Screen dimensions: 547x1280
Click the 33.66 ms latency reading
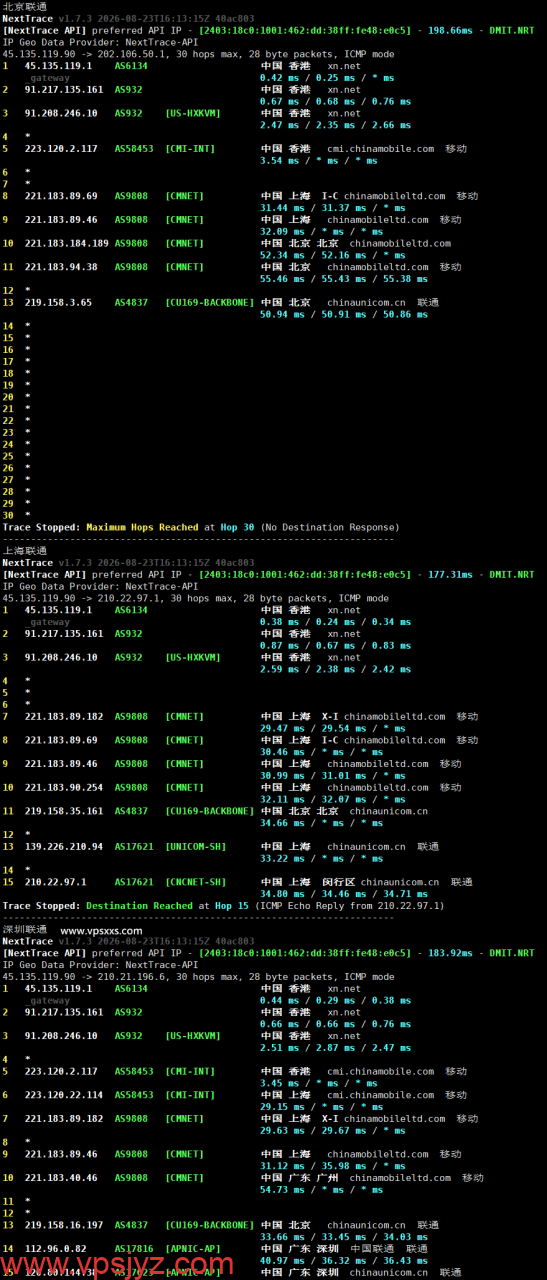pos(279,1237)
